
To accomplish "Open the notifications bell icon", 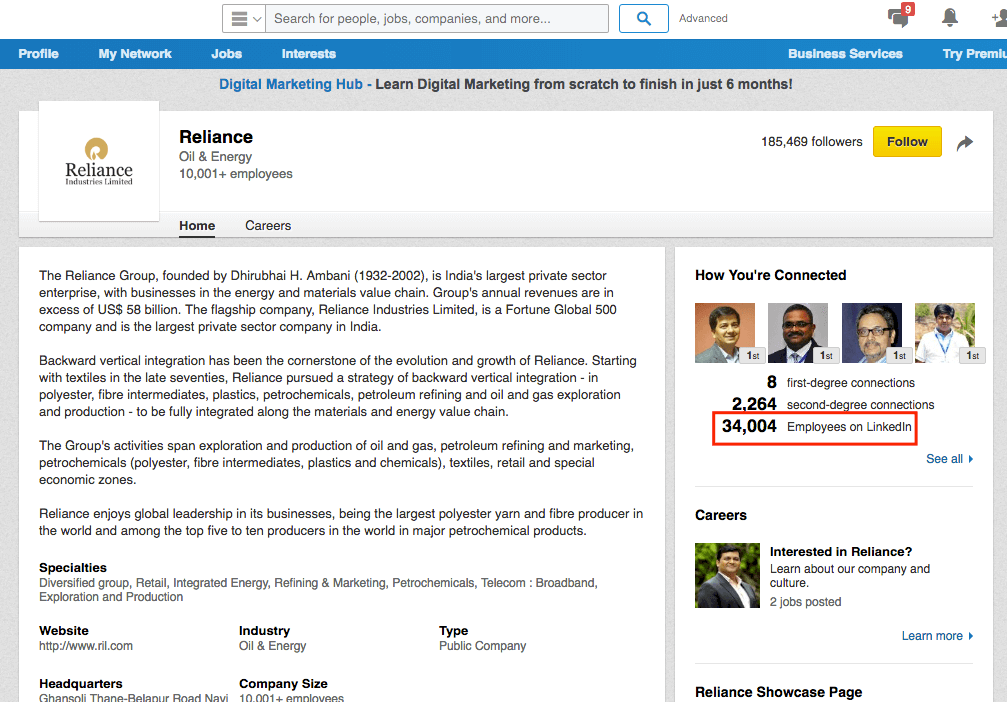I will pyautogui.click(x=950, y=17).
